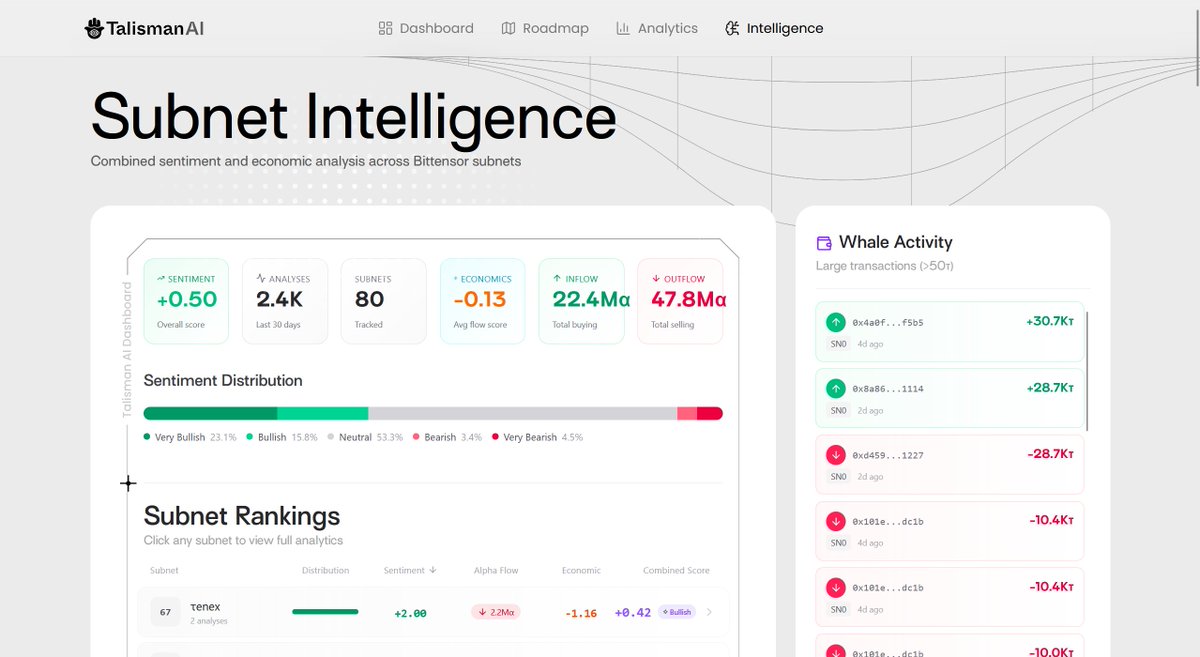Click the -1.16 economic value
This screenshot has width=1200, height=657.
[x=581, y=613]
